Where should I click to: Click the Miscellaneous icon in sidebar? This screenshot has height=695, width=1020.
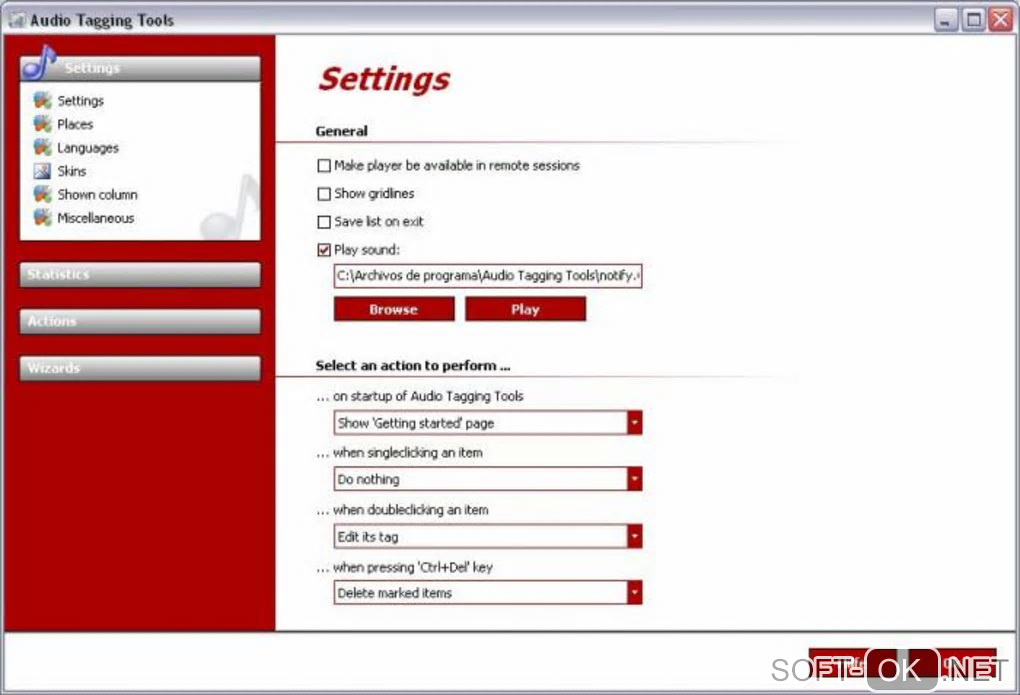(x=42, y=217)
